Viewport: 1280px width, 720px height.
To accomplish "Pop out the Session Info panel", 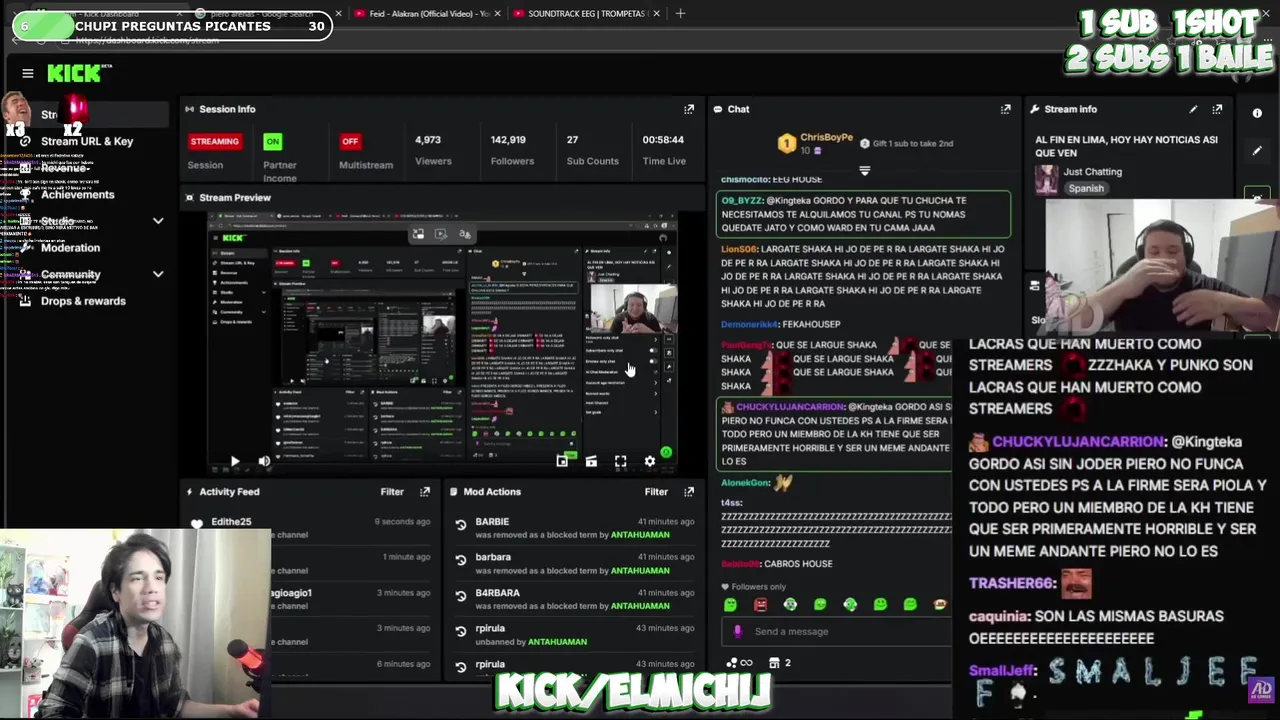I will click(689, 109).
